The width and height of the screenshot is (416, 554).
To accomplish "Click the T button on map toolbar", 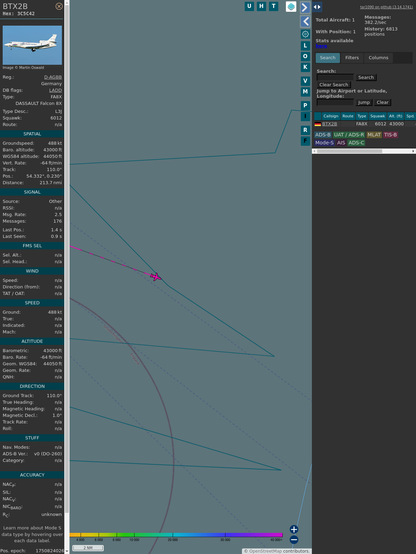I will point(273,6).
